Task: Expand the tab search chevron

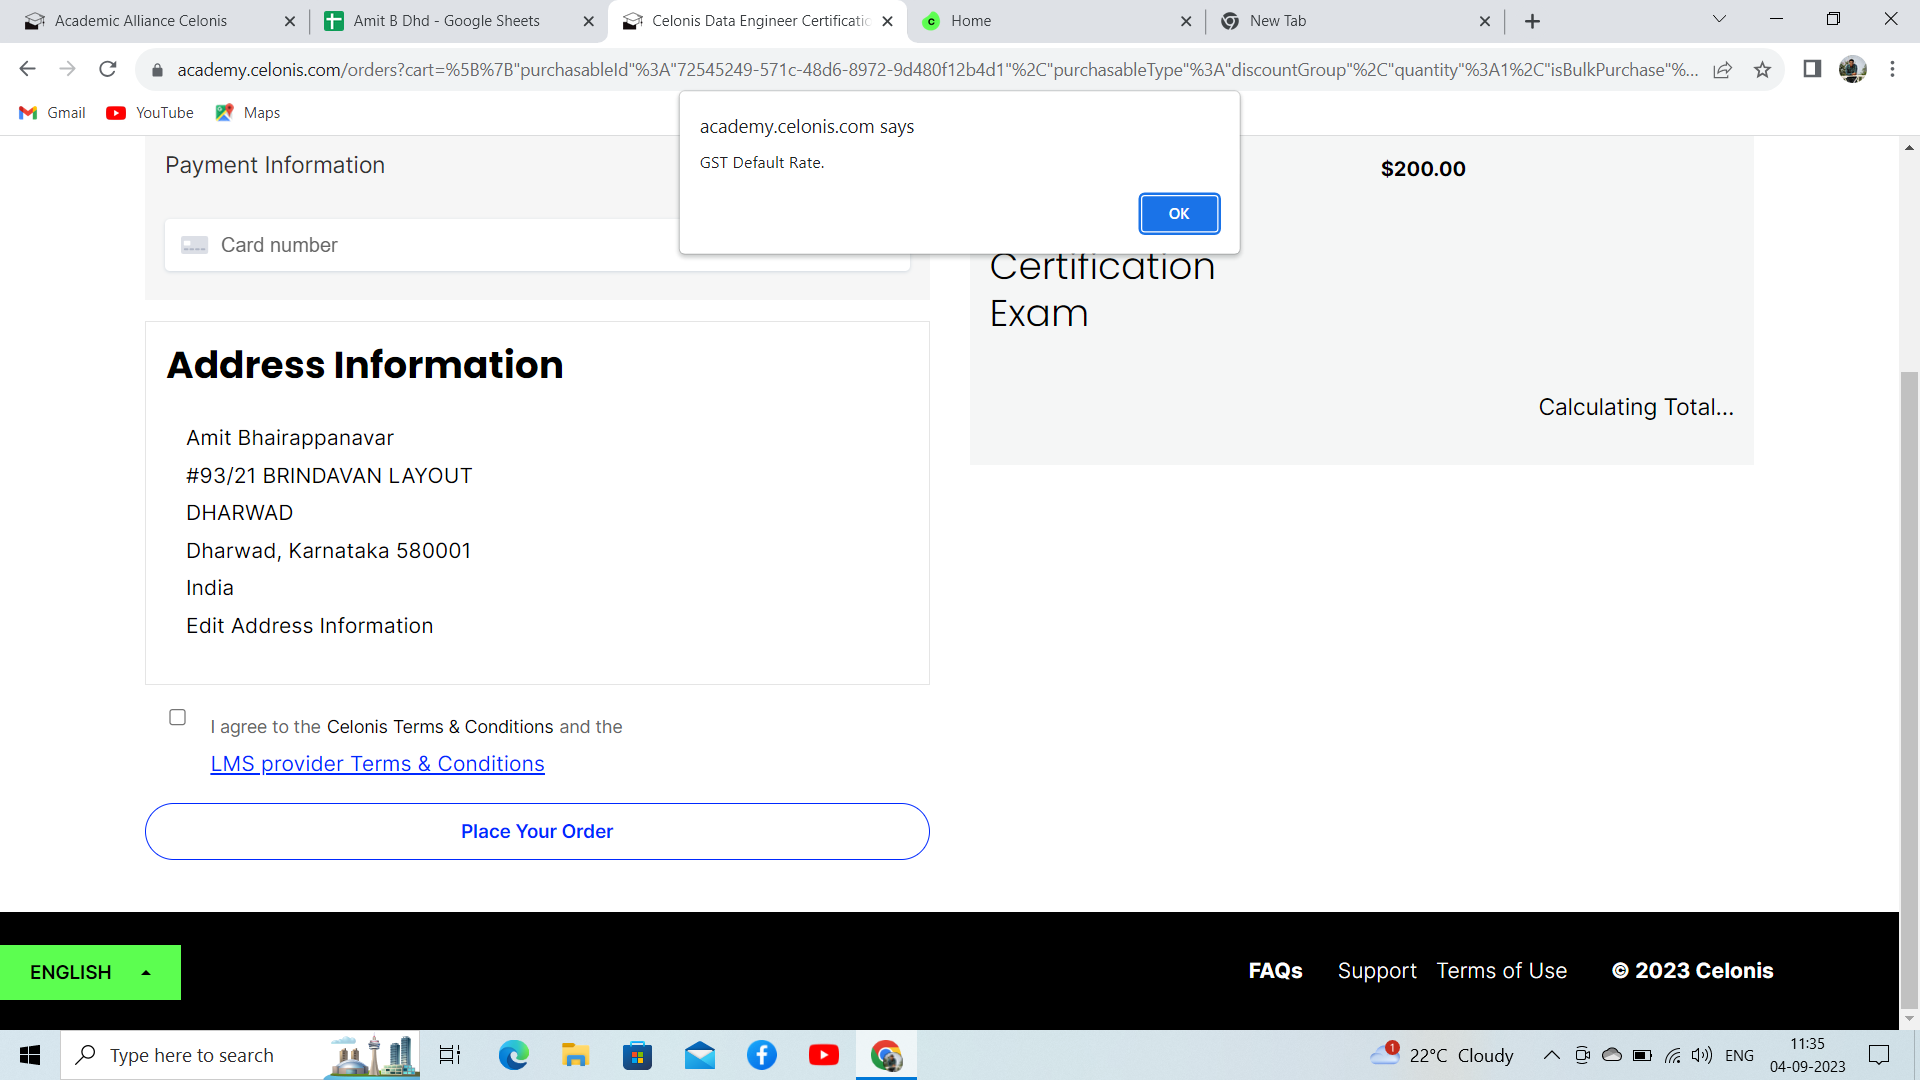Action: tap(1719, 19)
